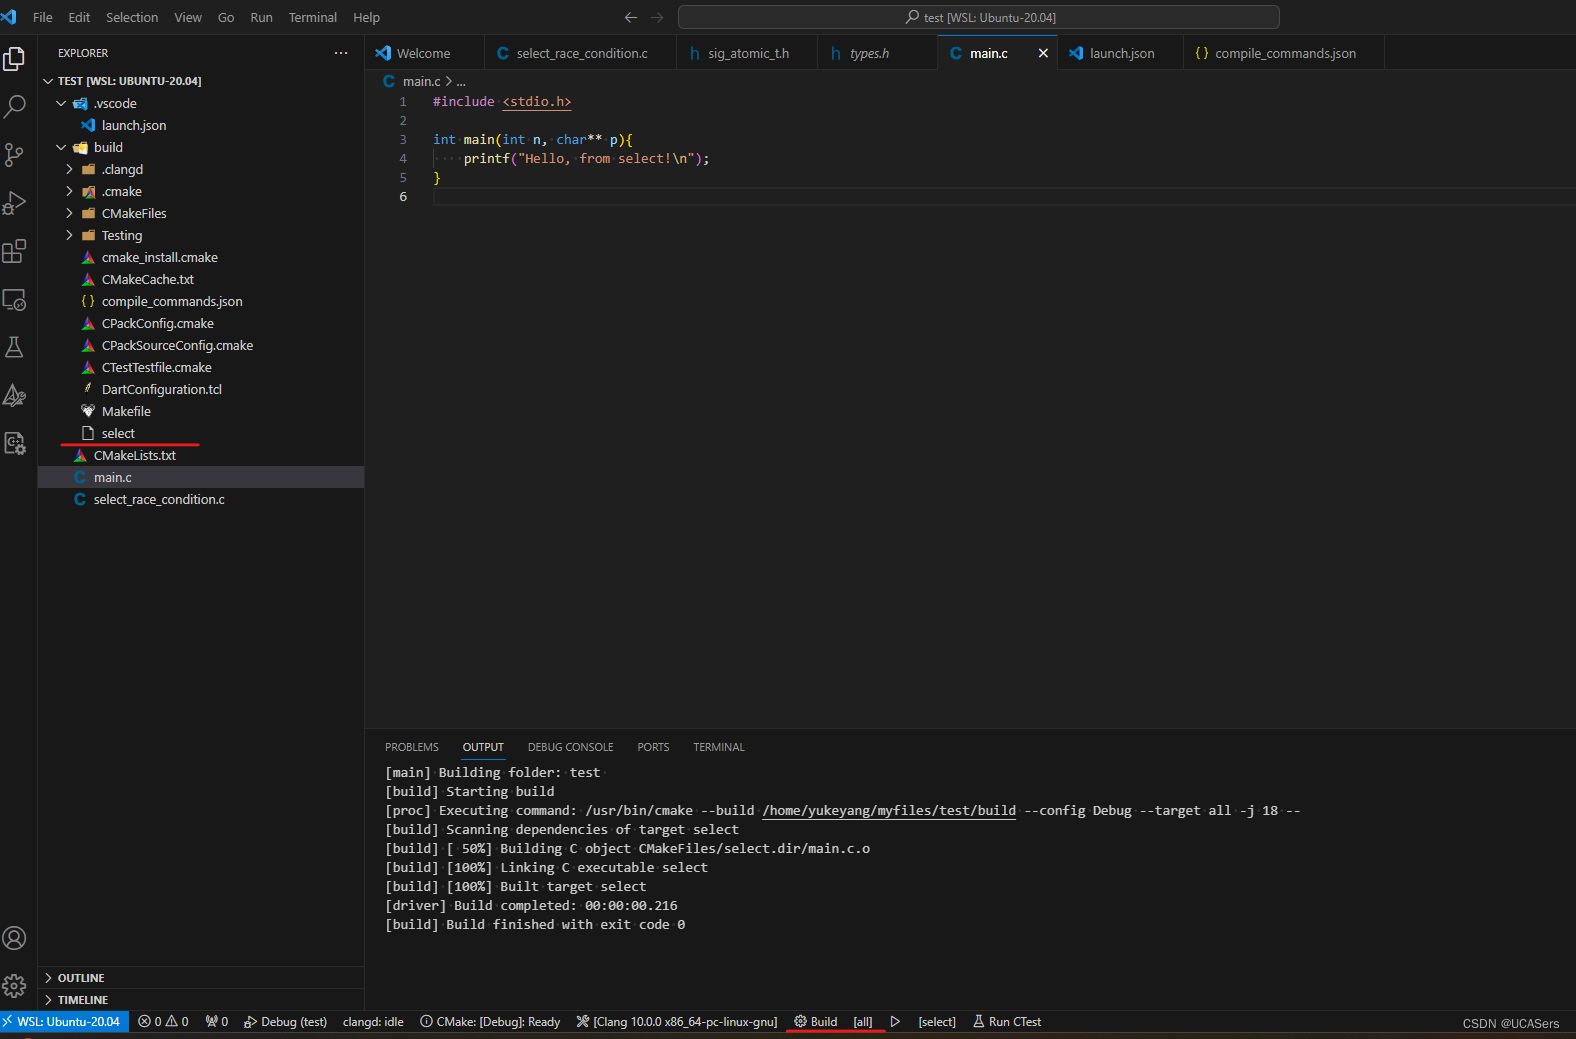Screen dimensions: 1576x1039
Task: Open the Explorer view icon
Action: point(14,60)
